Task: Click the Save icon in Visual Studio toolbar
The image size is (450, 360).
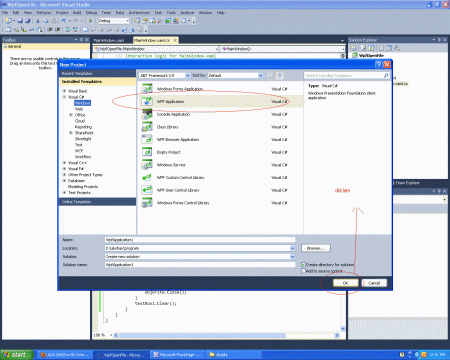Action: (x=20, y=21)
